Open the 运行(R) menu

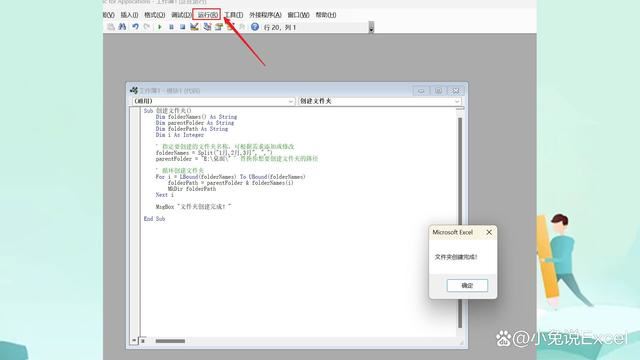pos(207,15)
